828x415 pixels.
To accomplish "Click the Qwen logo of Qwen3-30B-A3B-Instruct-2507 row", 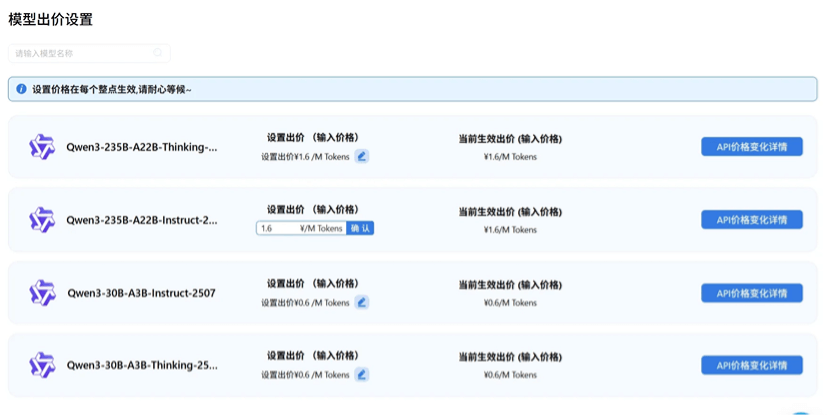I will 42,293.
